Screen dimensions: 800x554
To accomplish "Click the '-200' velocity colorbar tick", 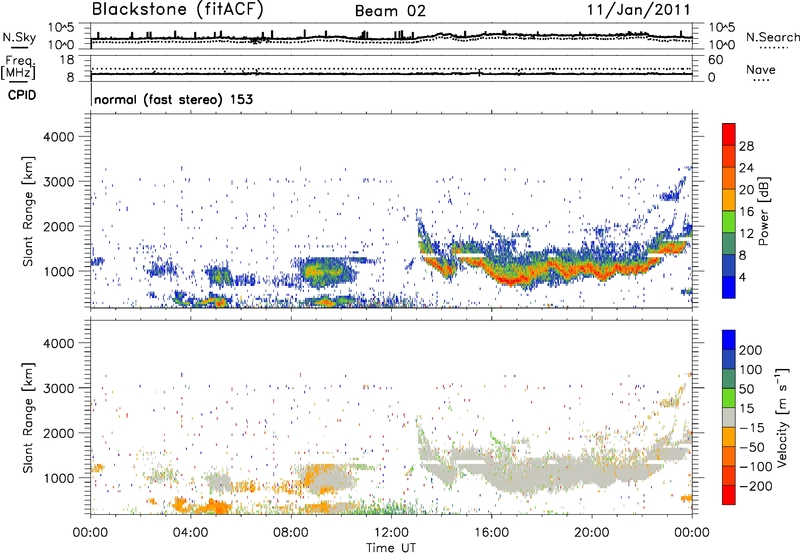I will click(x=756, y=486).
